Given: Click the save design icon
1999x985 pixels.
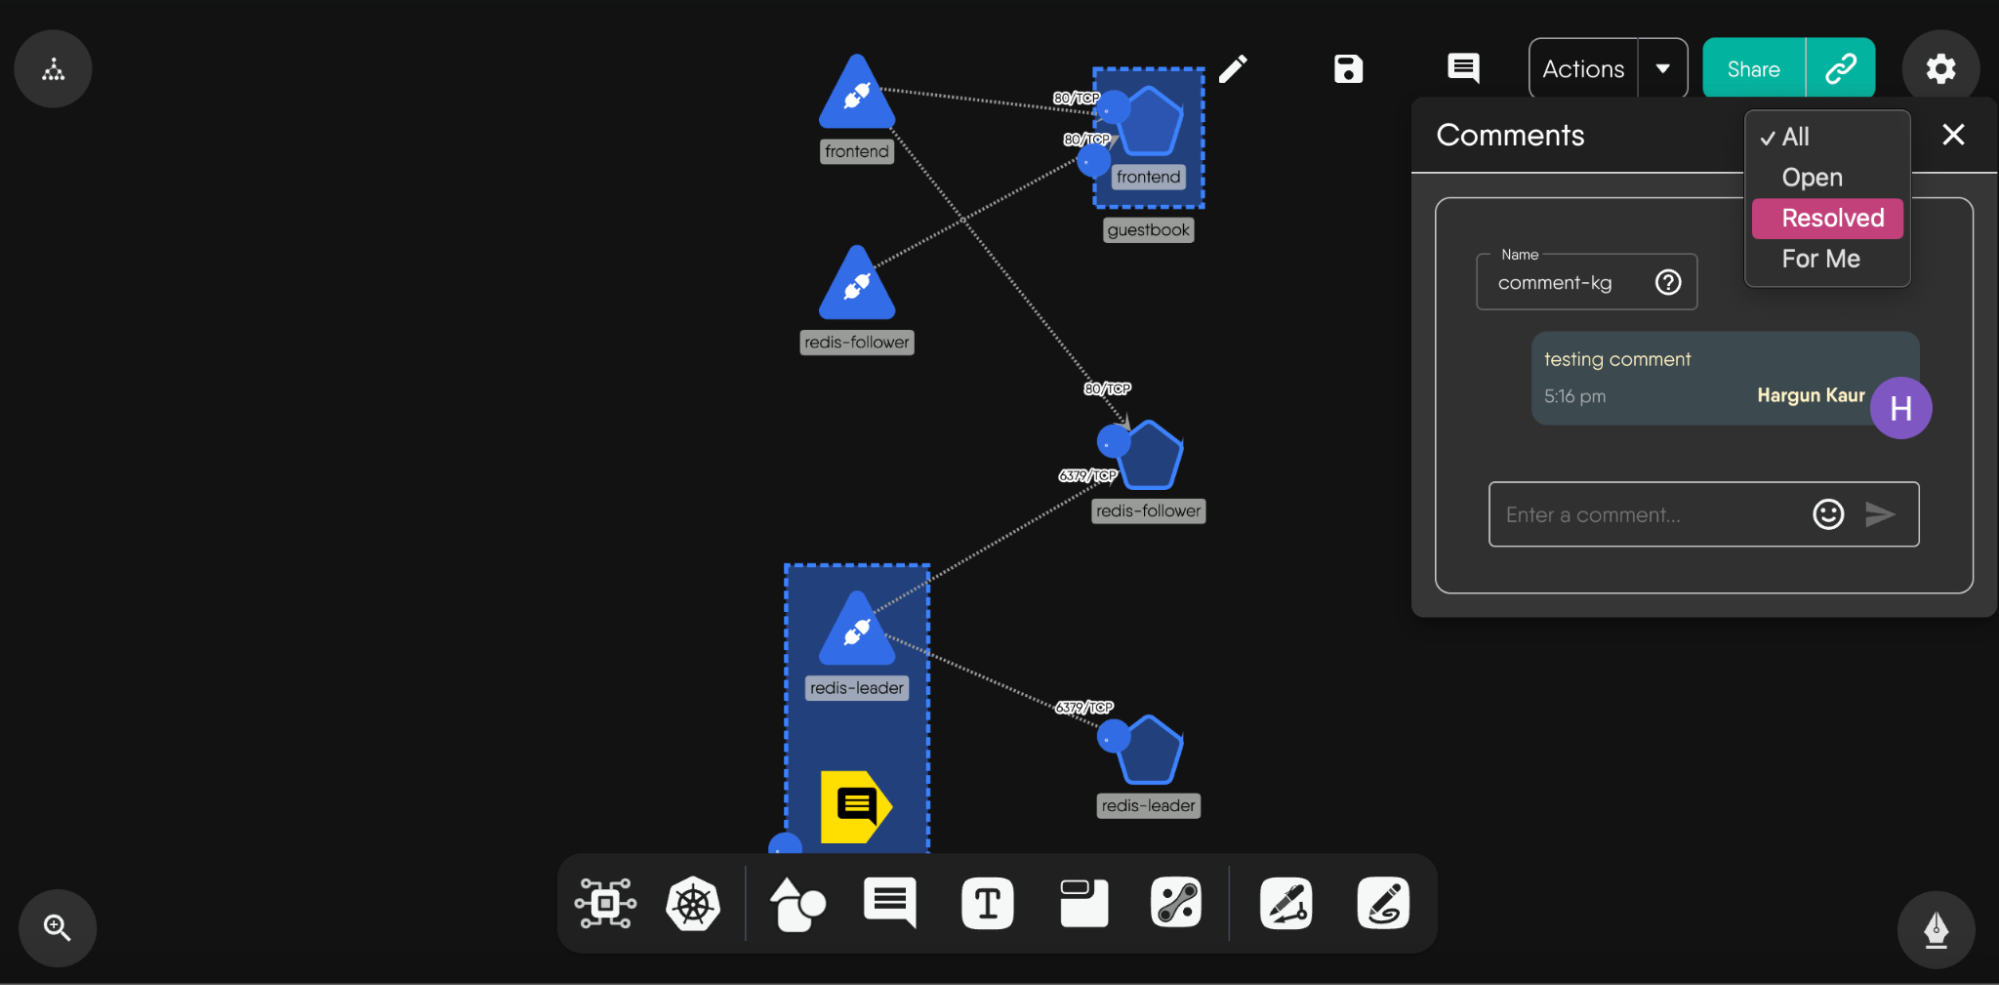Looking at the screenshot, I should [1348, 69].
